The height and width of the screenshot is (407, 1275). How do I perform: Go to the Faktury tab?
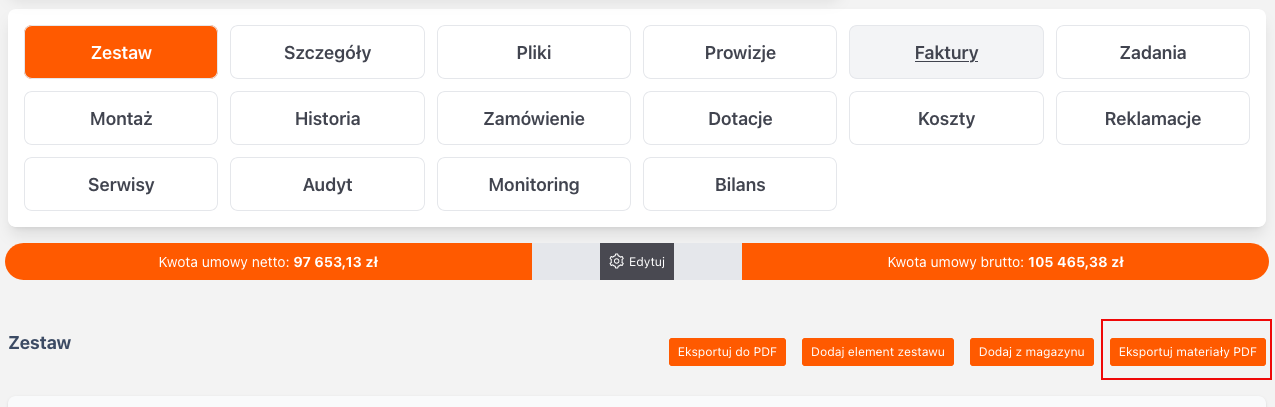click(x=946, y=52)
